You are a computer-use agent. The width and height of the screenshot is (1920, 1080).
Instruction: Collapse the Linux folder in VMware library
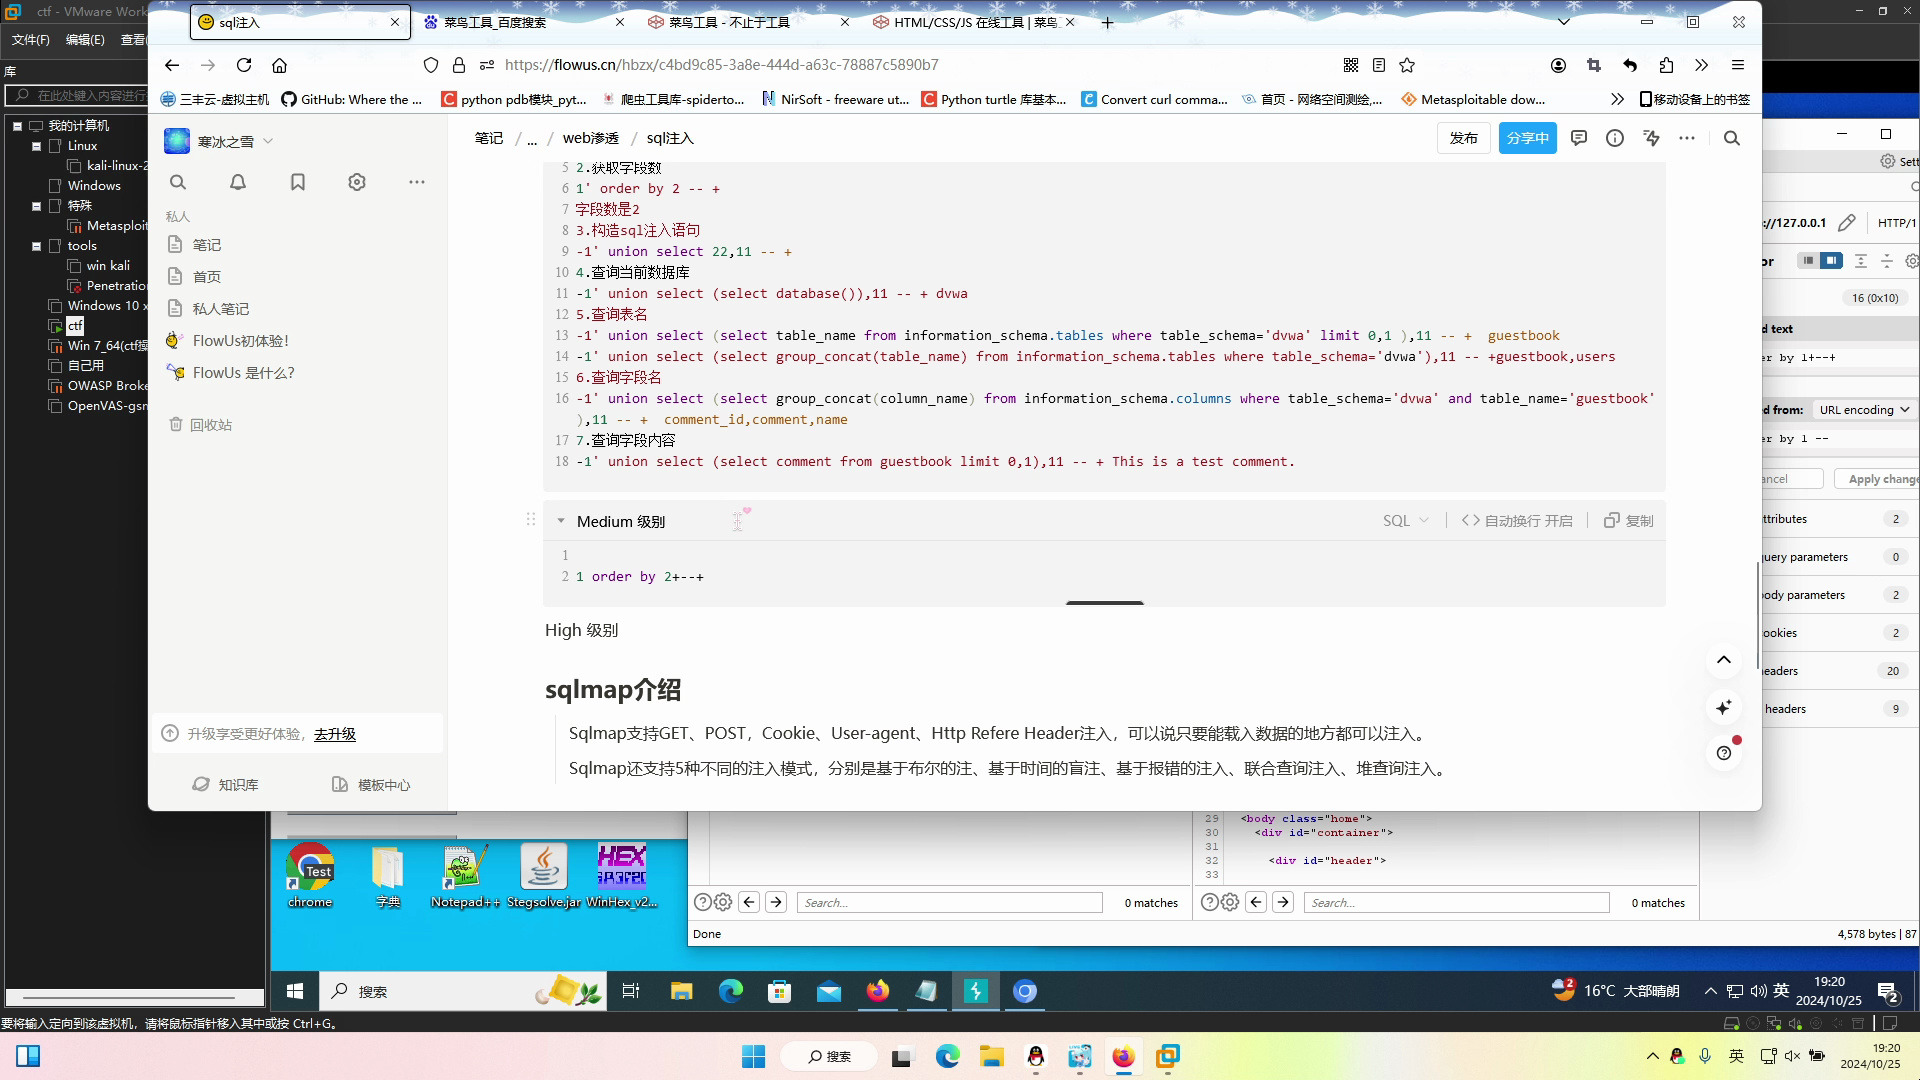(x=36, y=146)
